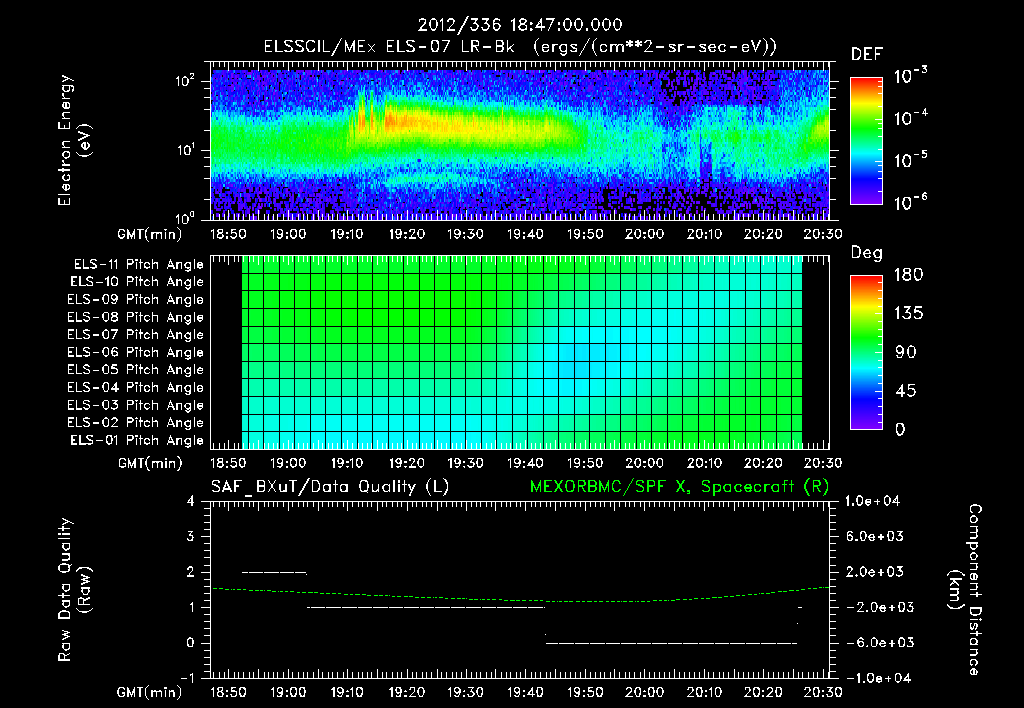Click the GMT(min) label under the spectrogram
The height and width of the screenshot is (708, 1024).
[150, 234]
